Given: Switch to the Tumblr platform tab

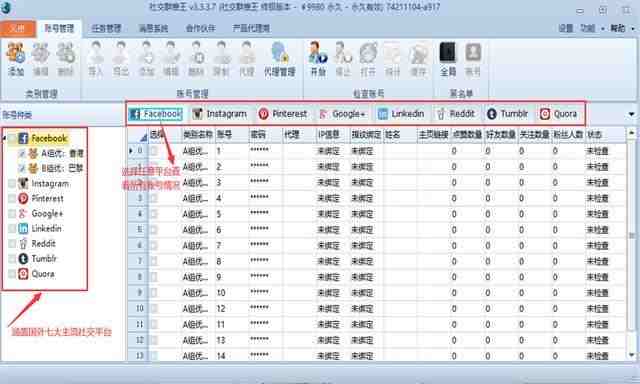Looking at the screenshot, I should (507, 114).
